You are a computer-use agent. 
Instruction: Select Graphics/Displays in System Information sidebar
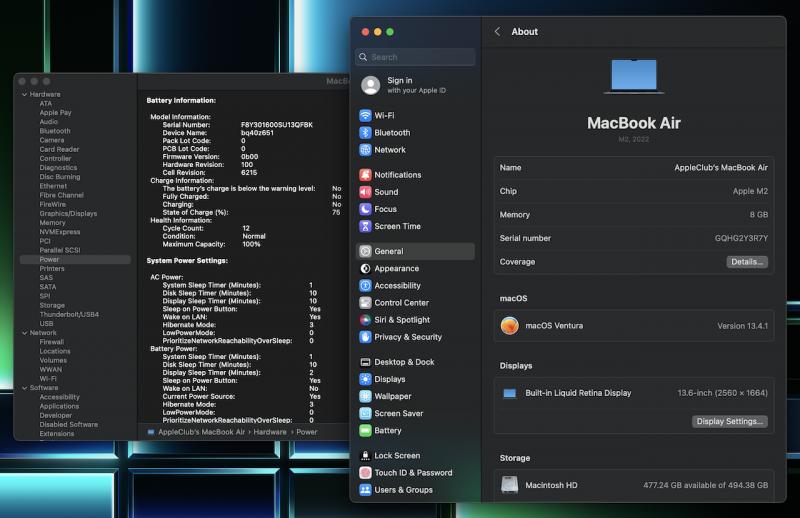(x=68, y=213)
